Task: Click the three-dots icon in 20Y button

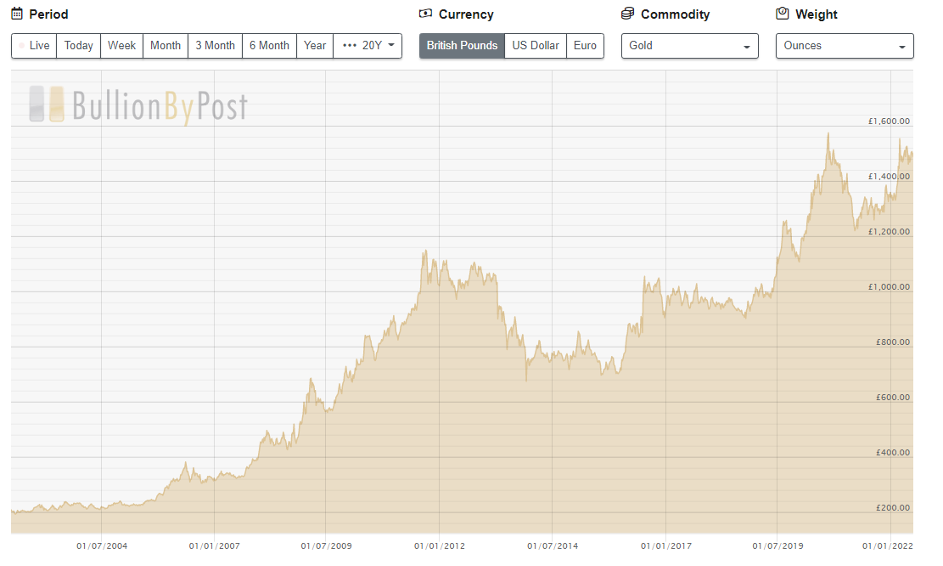Action: 349,45
